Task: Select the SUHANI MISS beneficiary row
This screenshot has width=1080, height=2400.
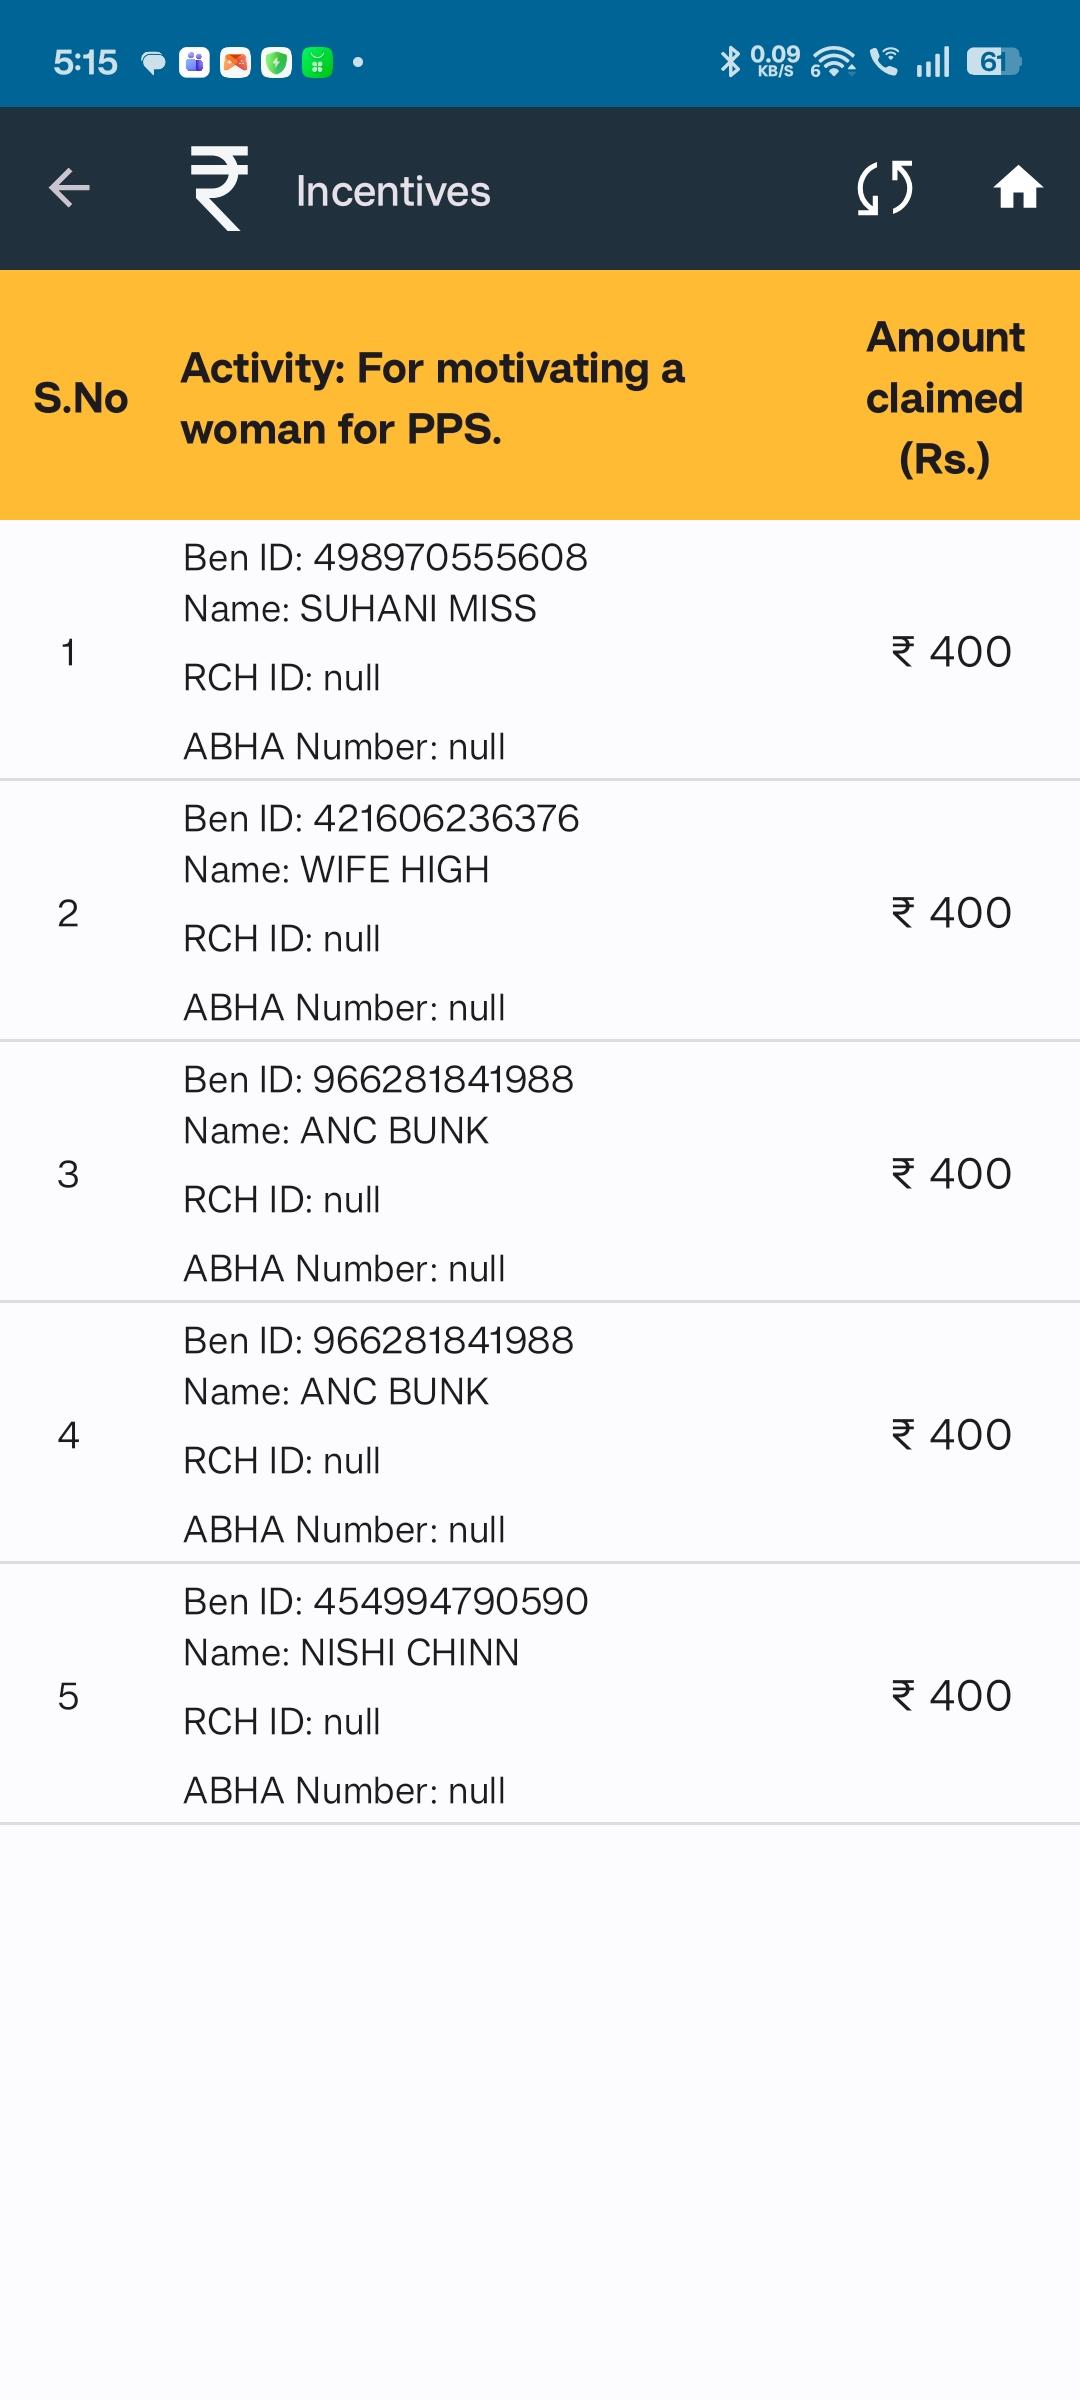Action: 540,651
